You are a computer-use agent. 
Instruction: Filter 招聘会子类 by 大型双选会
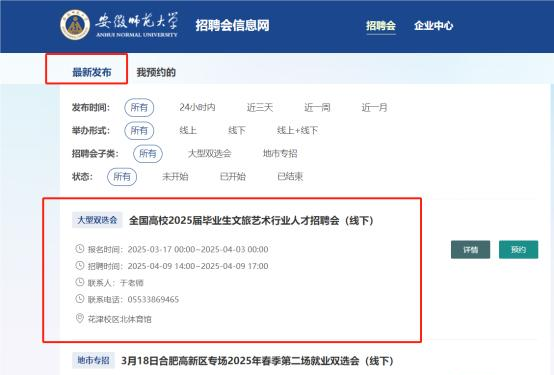pos(210,153)
